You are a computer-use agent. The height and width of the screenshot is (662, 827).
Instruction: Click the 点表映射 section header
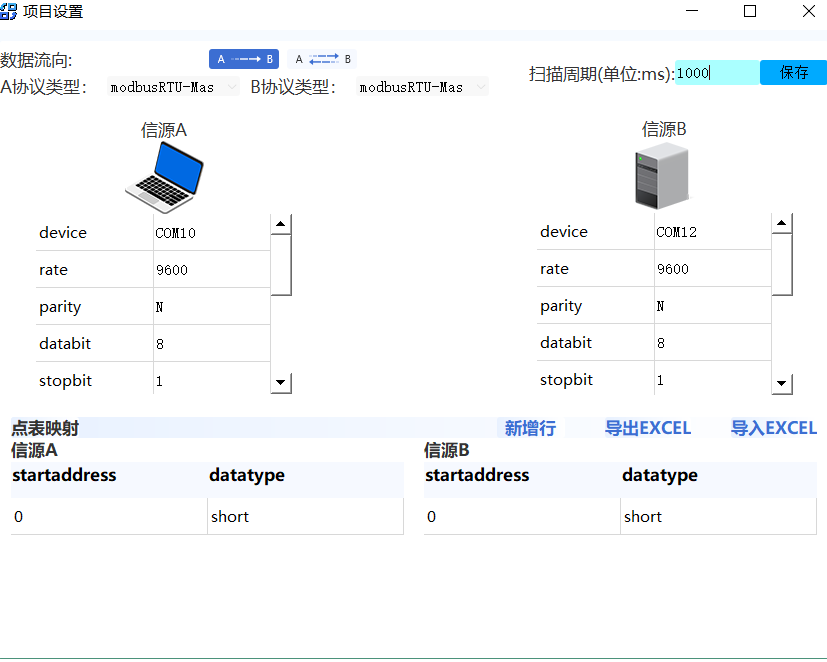(x=45, y=428)
